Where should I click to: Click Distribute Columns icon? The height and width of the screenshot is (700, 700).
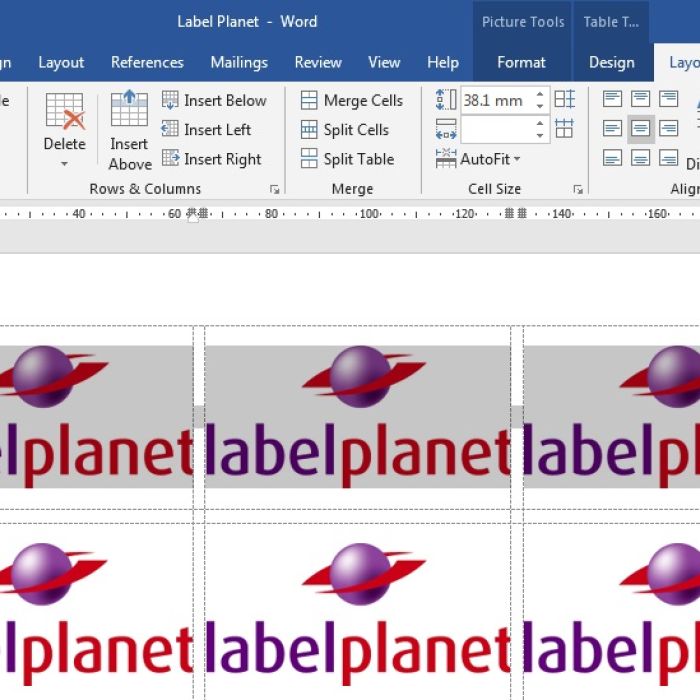coord(564,129)
